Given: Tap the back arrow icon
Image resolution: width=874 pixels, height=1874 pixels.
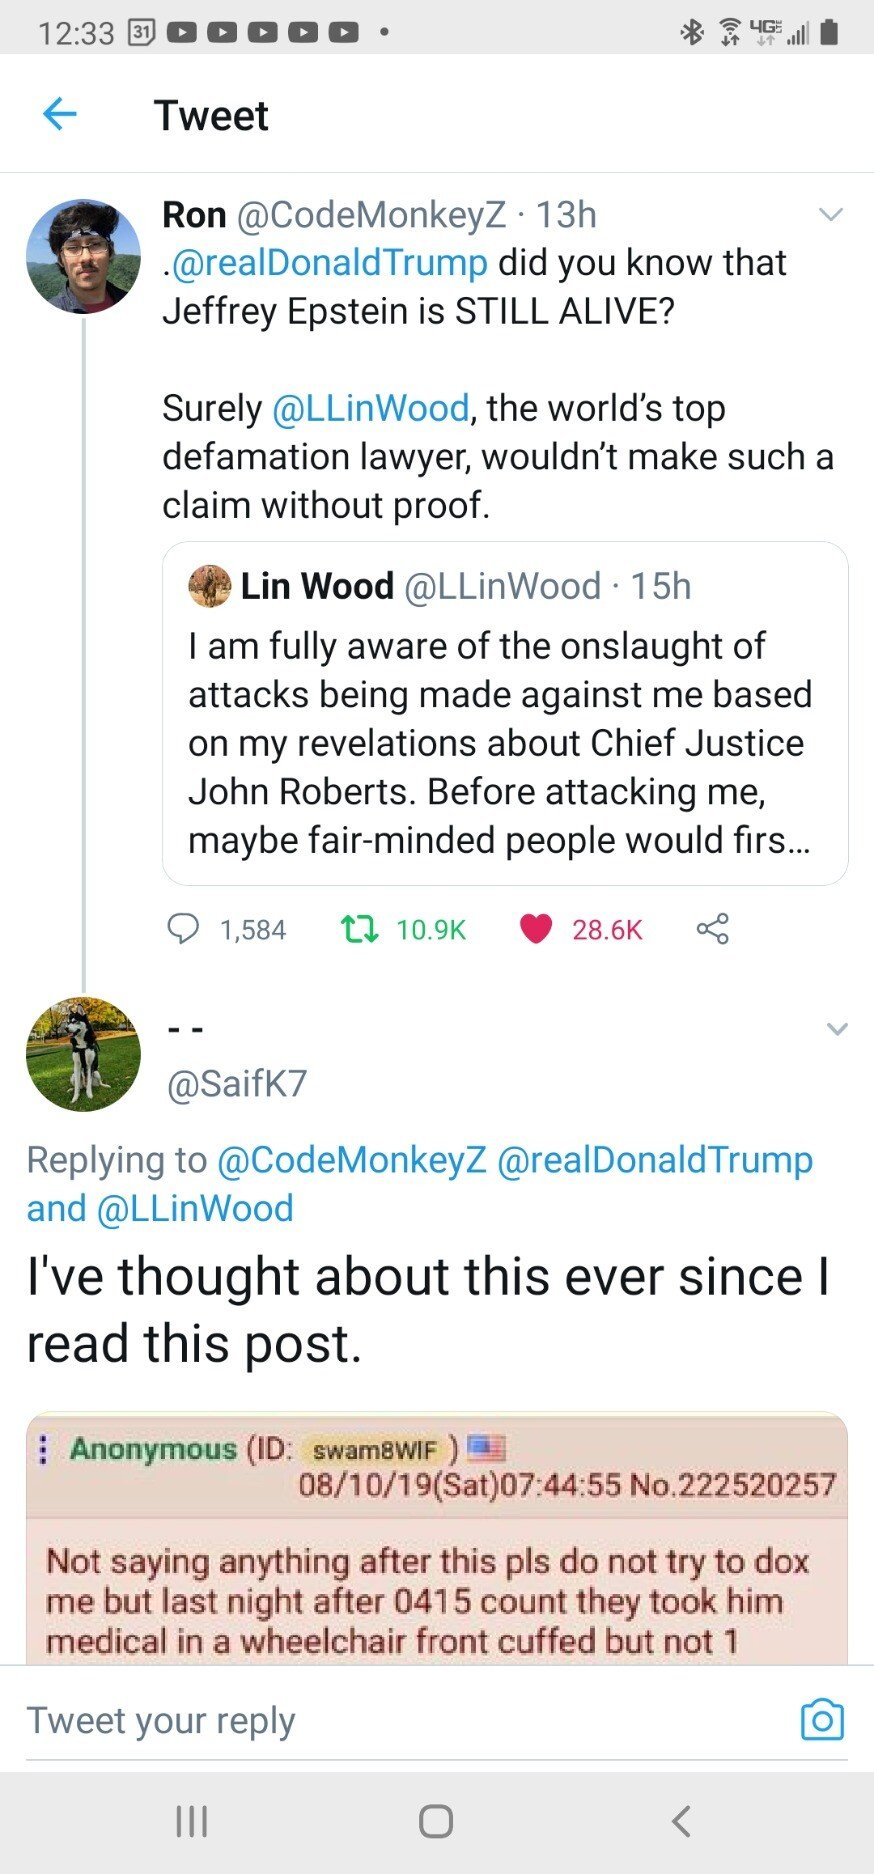Looking at the screenshot, I should pyautogui.click(x=60, y=114).
